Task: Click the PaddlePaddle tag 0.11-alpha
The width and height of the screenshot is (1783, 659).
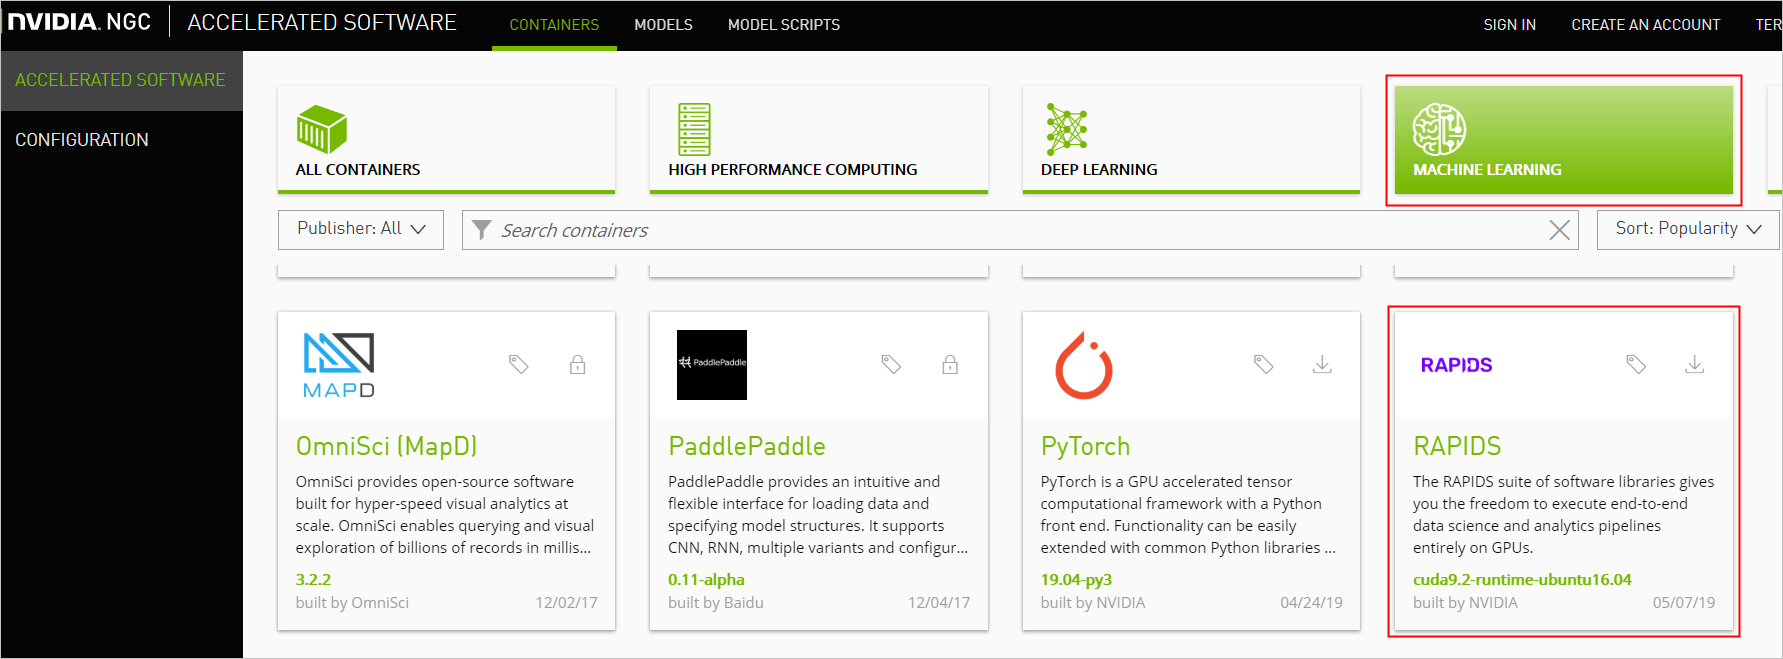Action: pos(706,579)
